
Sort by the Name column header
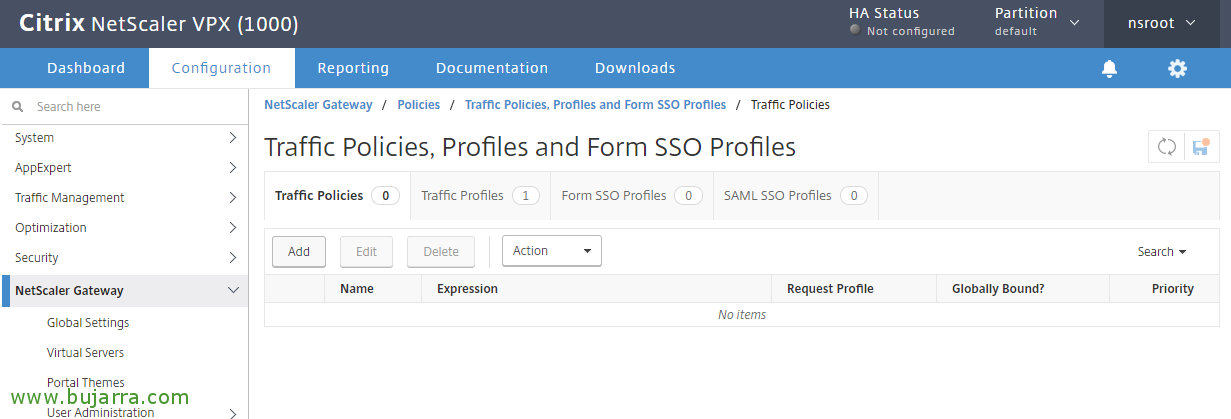(x=357, y=289)
